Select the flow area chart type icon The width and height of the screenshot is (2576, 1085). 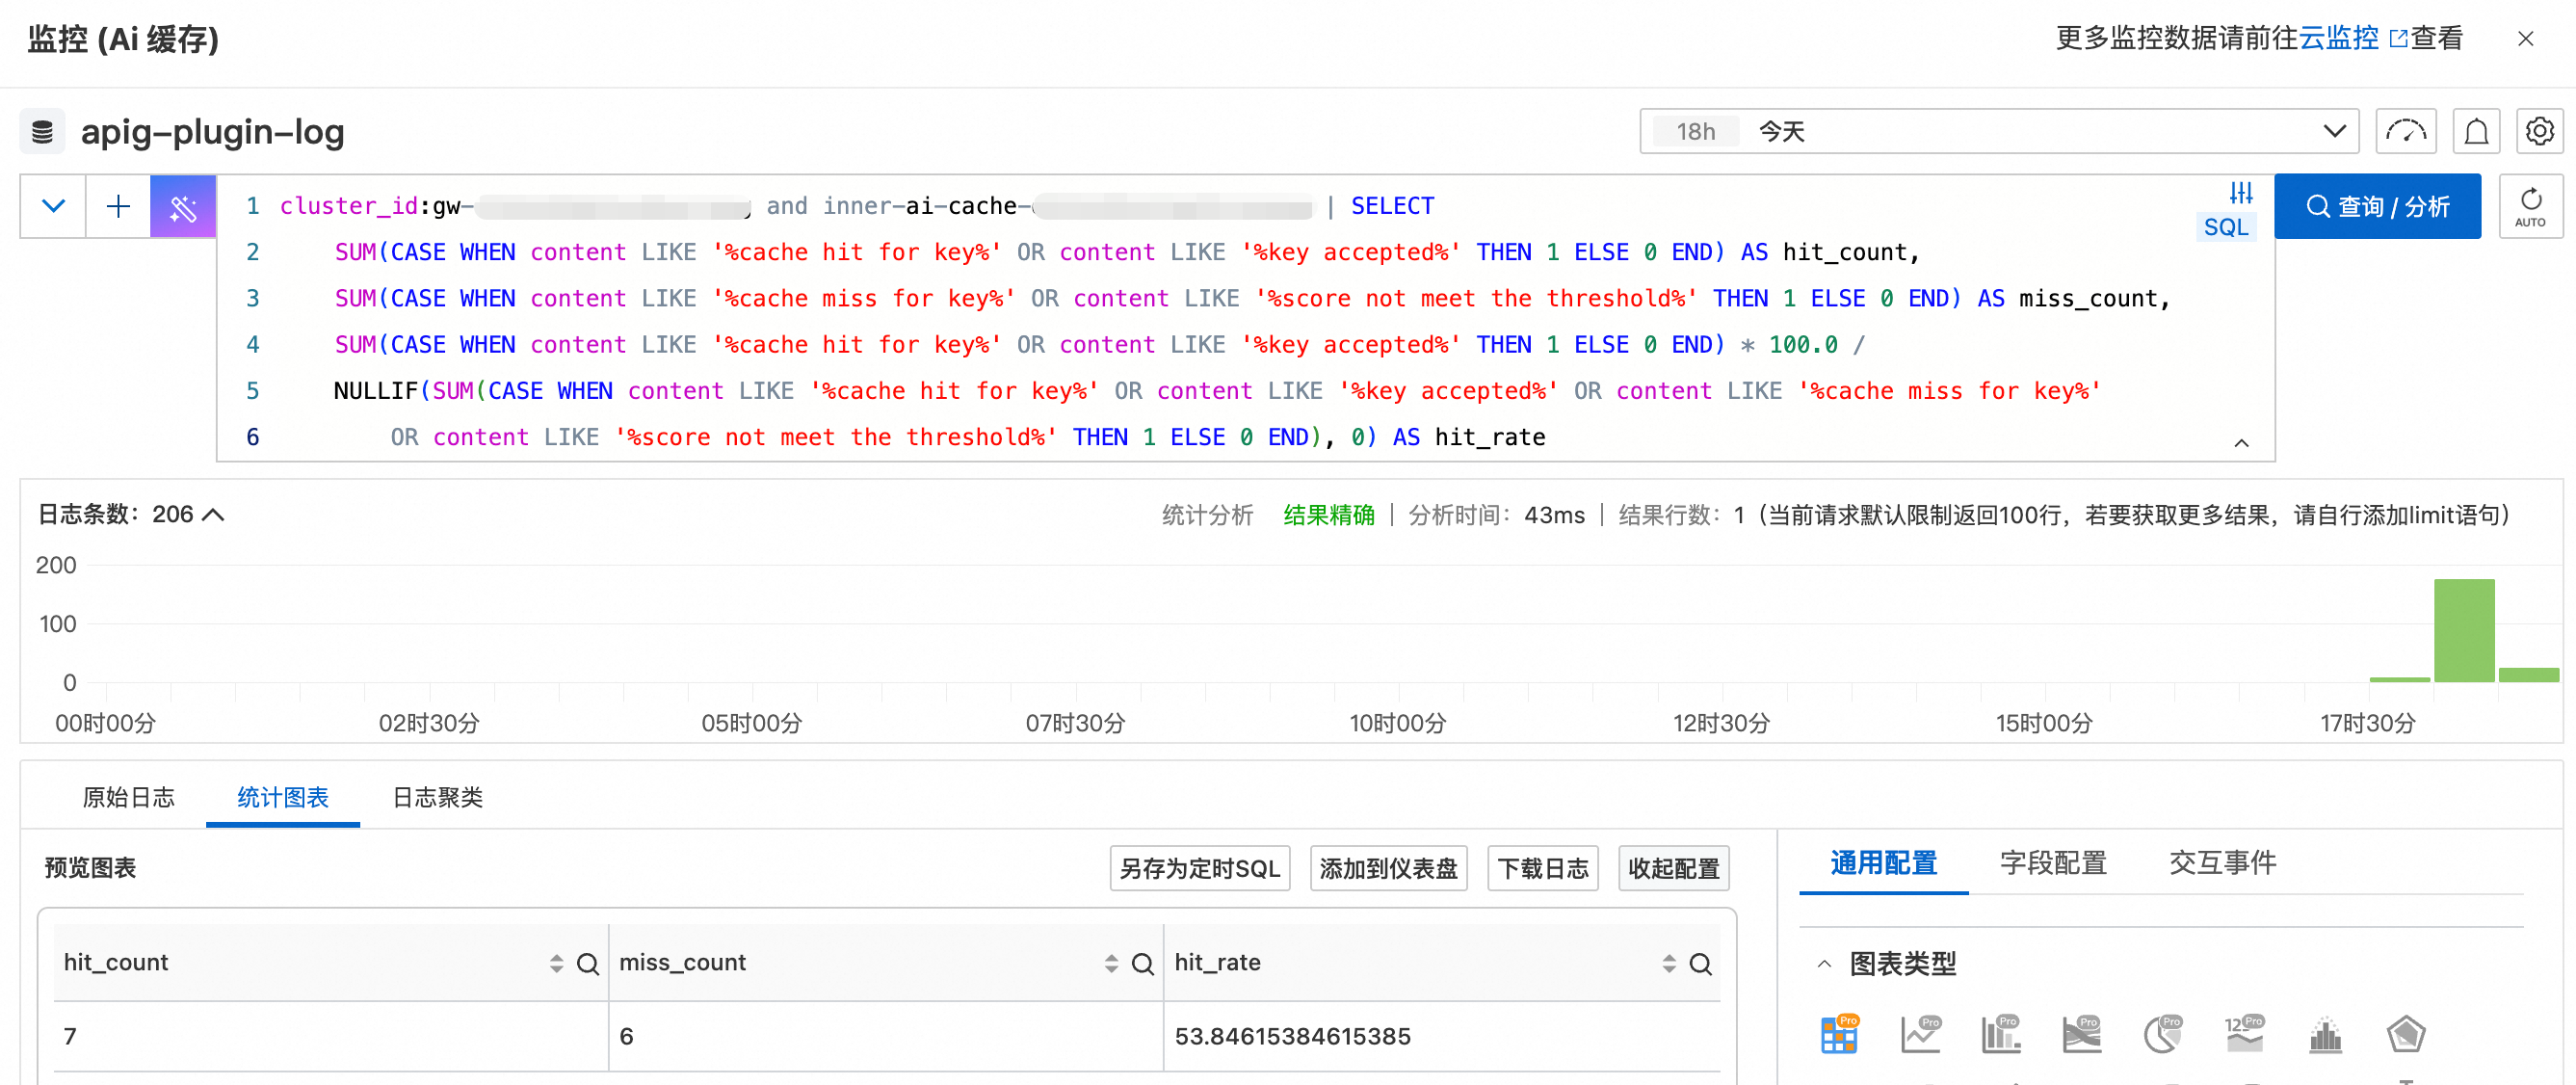[2082, 1034]
